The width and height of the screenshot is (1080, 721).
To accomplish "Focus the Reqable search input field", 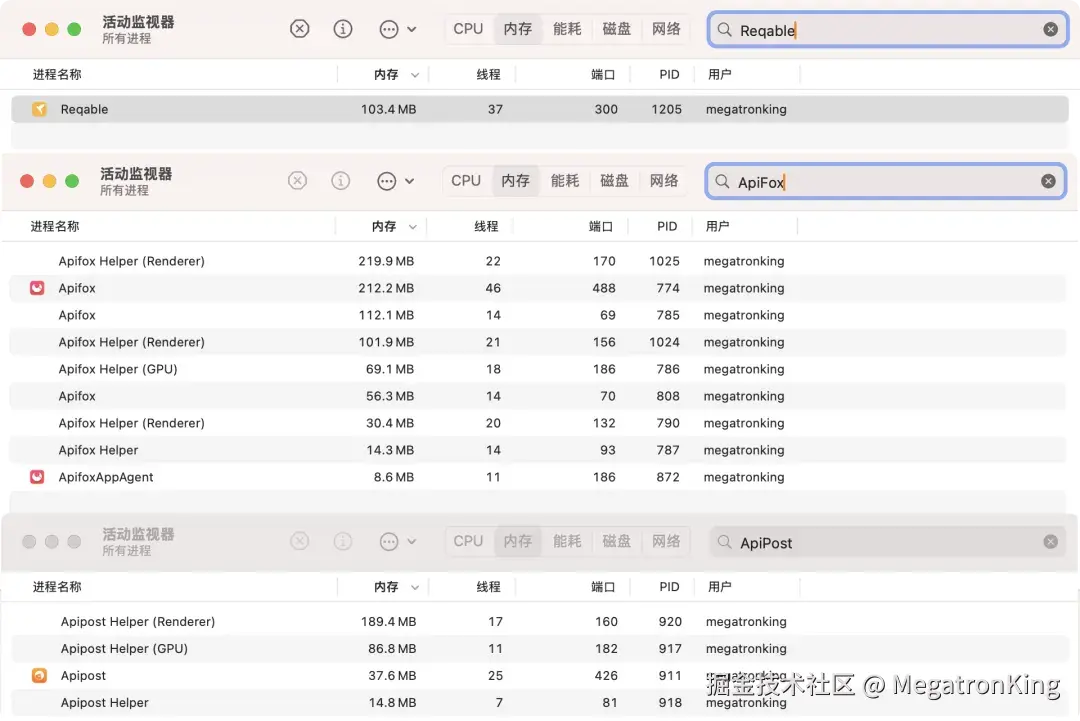I will point(889,30).
